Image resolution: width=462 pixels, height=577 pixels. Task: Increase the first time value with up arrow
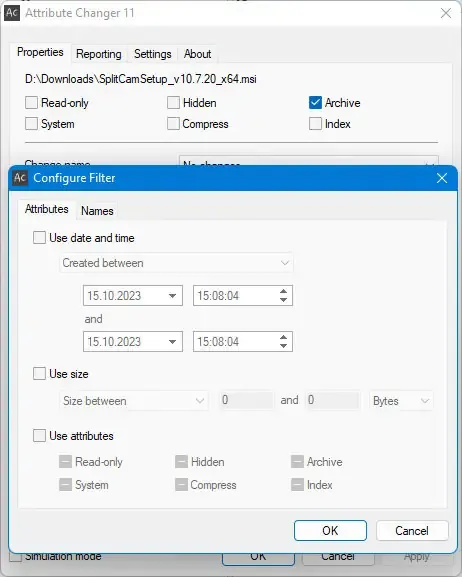click(283, 291)
